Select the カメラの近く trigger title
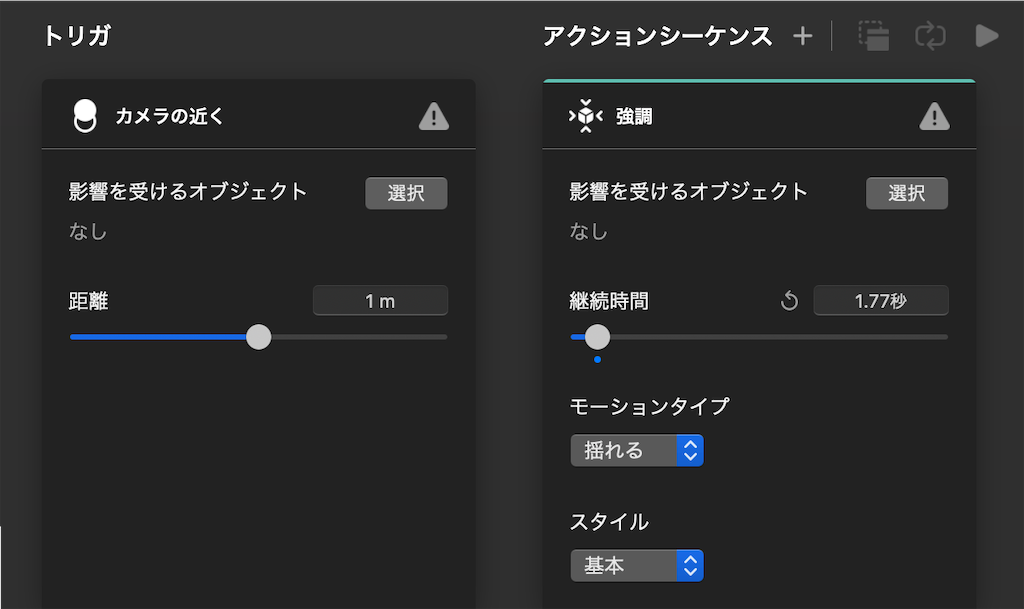 (x=170, y=117)
